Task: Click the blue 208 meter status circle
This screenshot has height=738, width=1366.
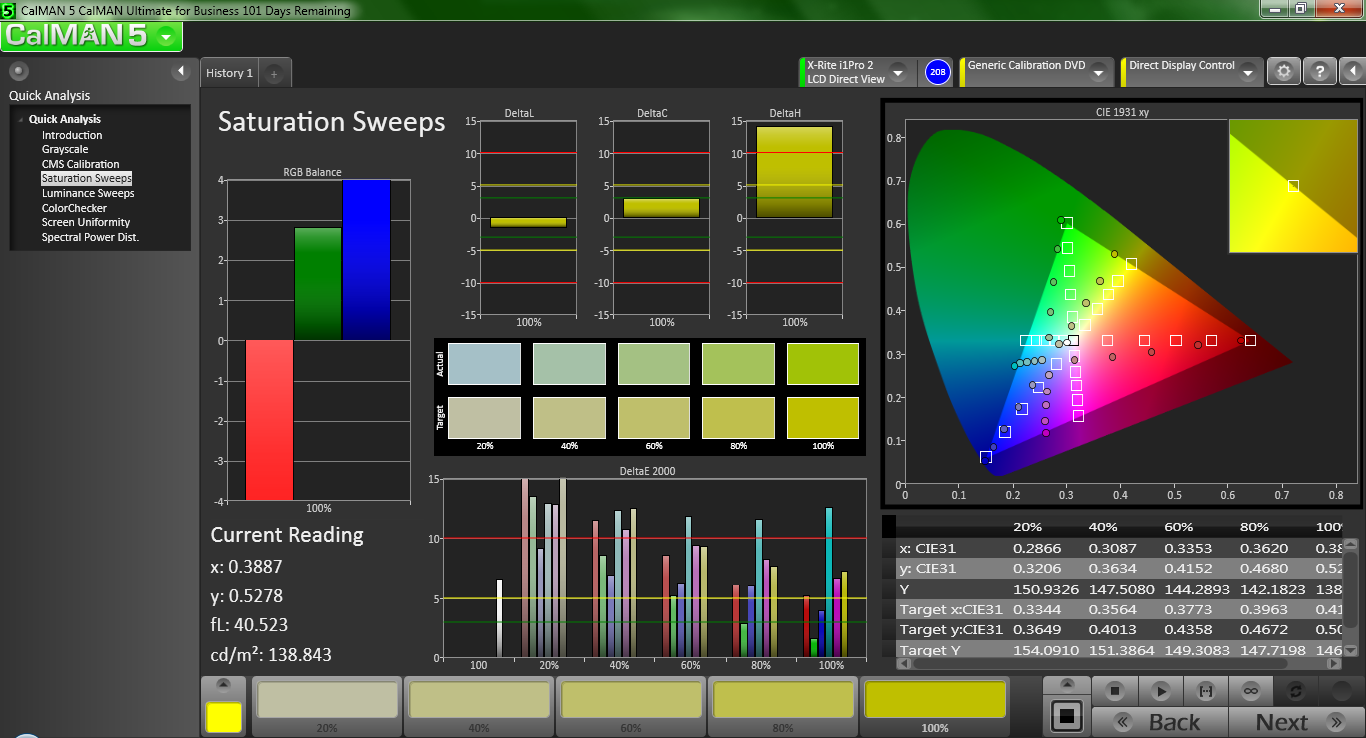Action: pos(937,72)
